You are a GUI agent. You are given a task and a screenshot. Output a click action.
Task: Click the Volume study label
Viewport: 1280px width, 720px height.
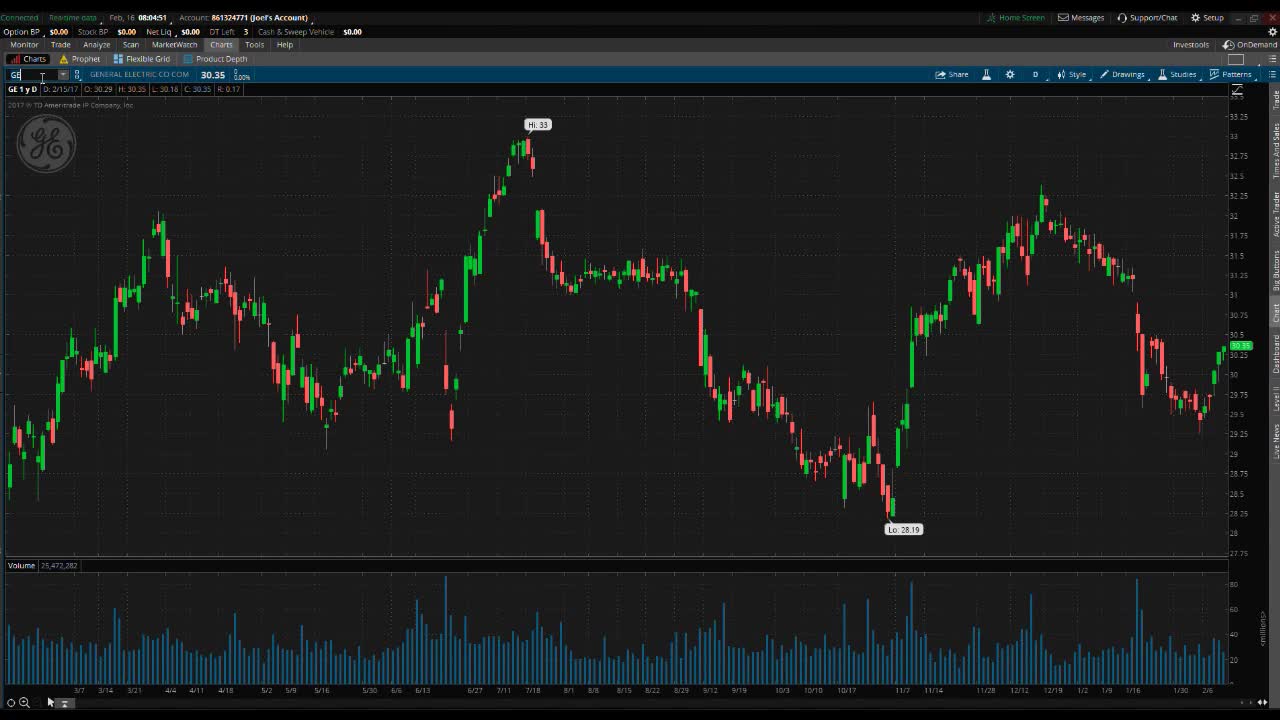coord(21,566)
